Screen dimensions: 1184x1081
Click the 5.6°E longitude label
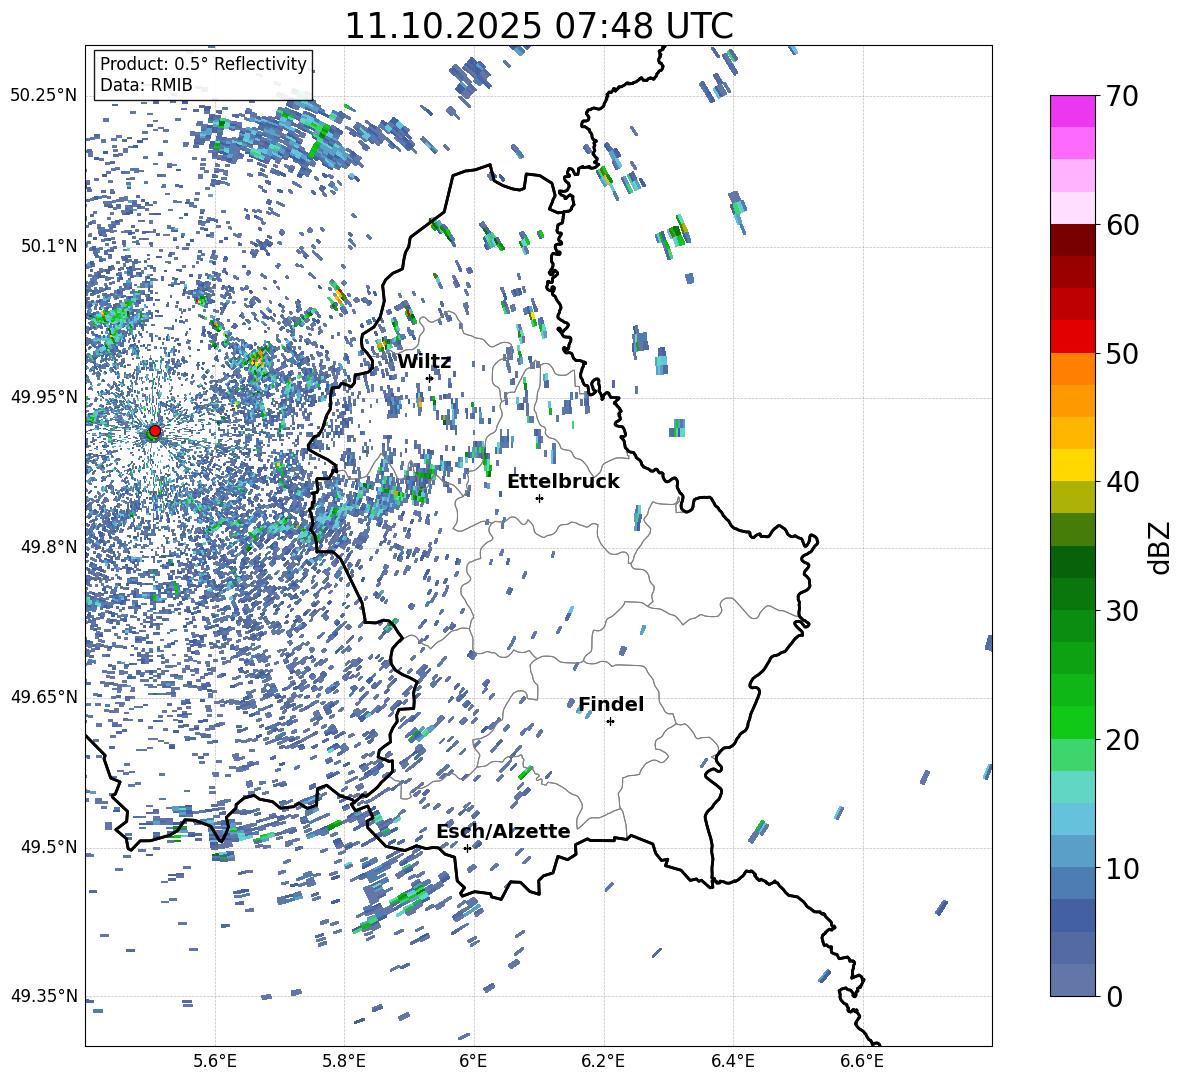214,1062
